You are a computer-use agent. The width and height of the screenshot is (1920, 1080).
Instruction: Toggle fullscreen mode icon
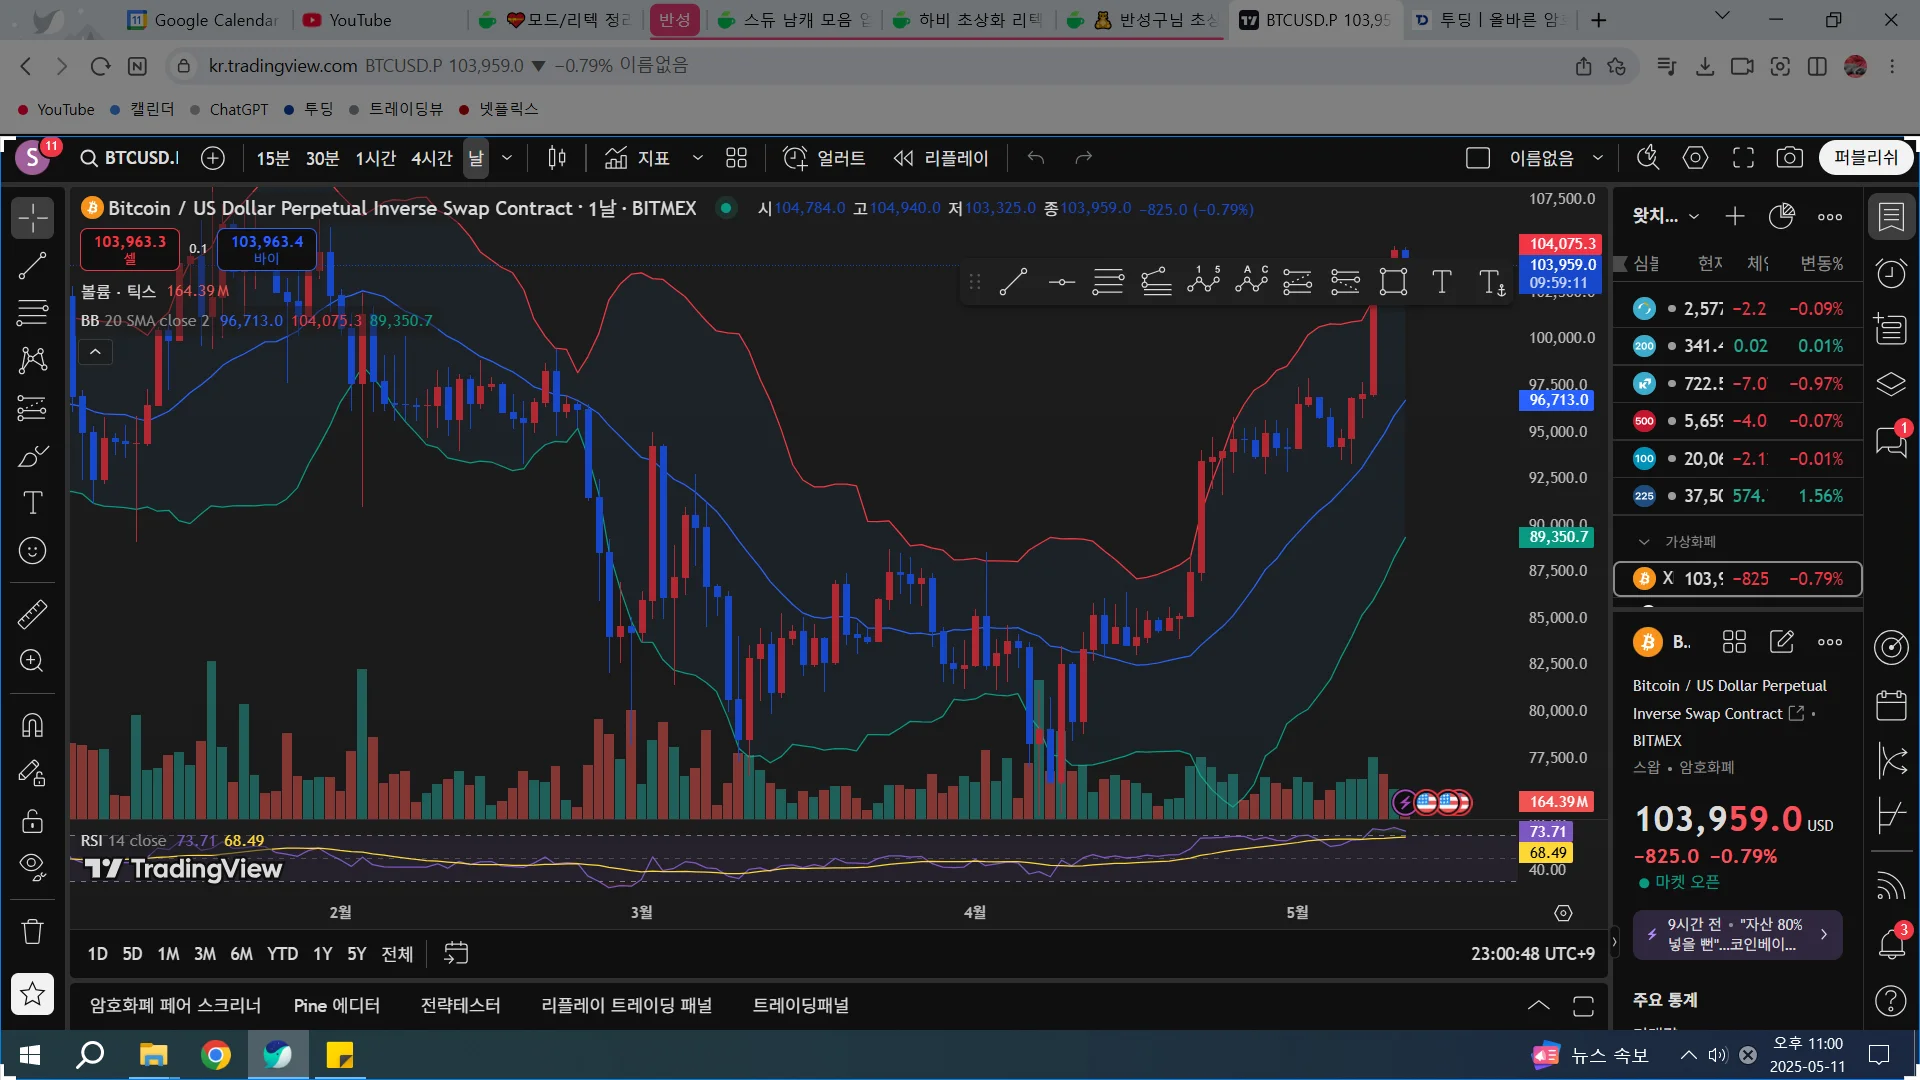coord(1743,158)
